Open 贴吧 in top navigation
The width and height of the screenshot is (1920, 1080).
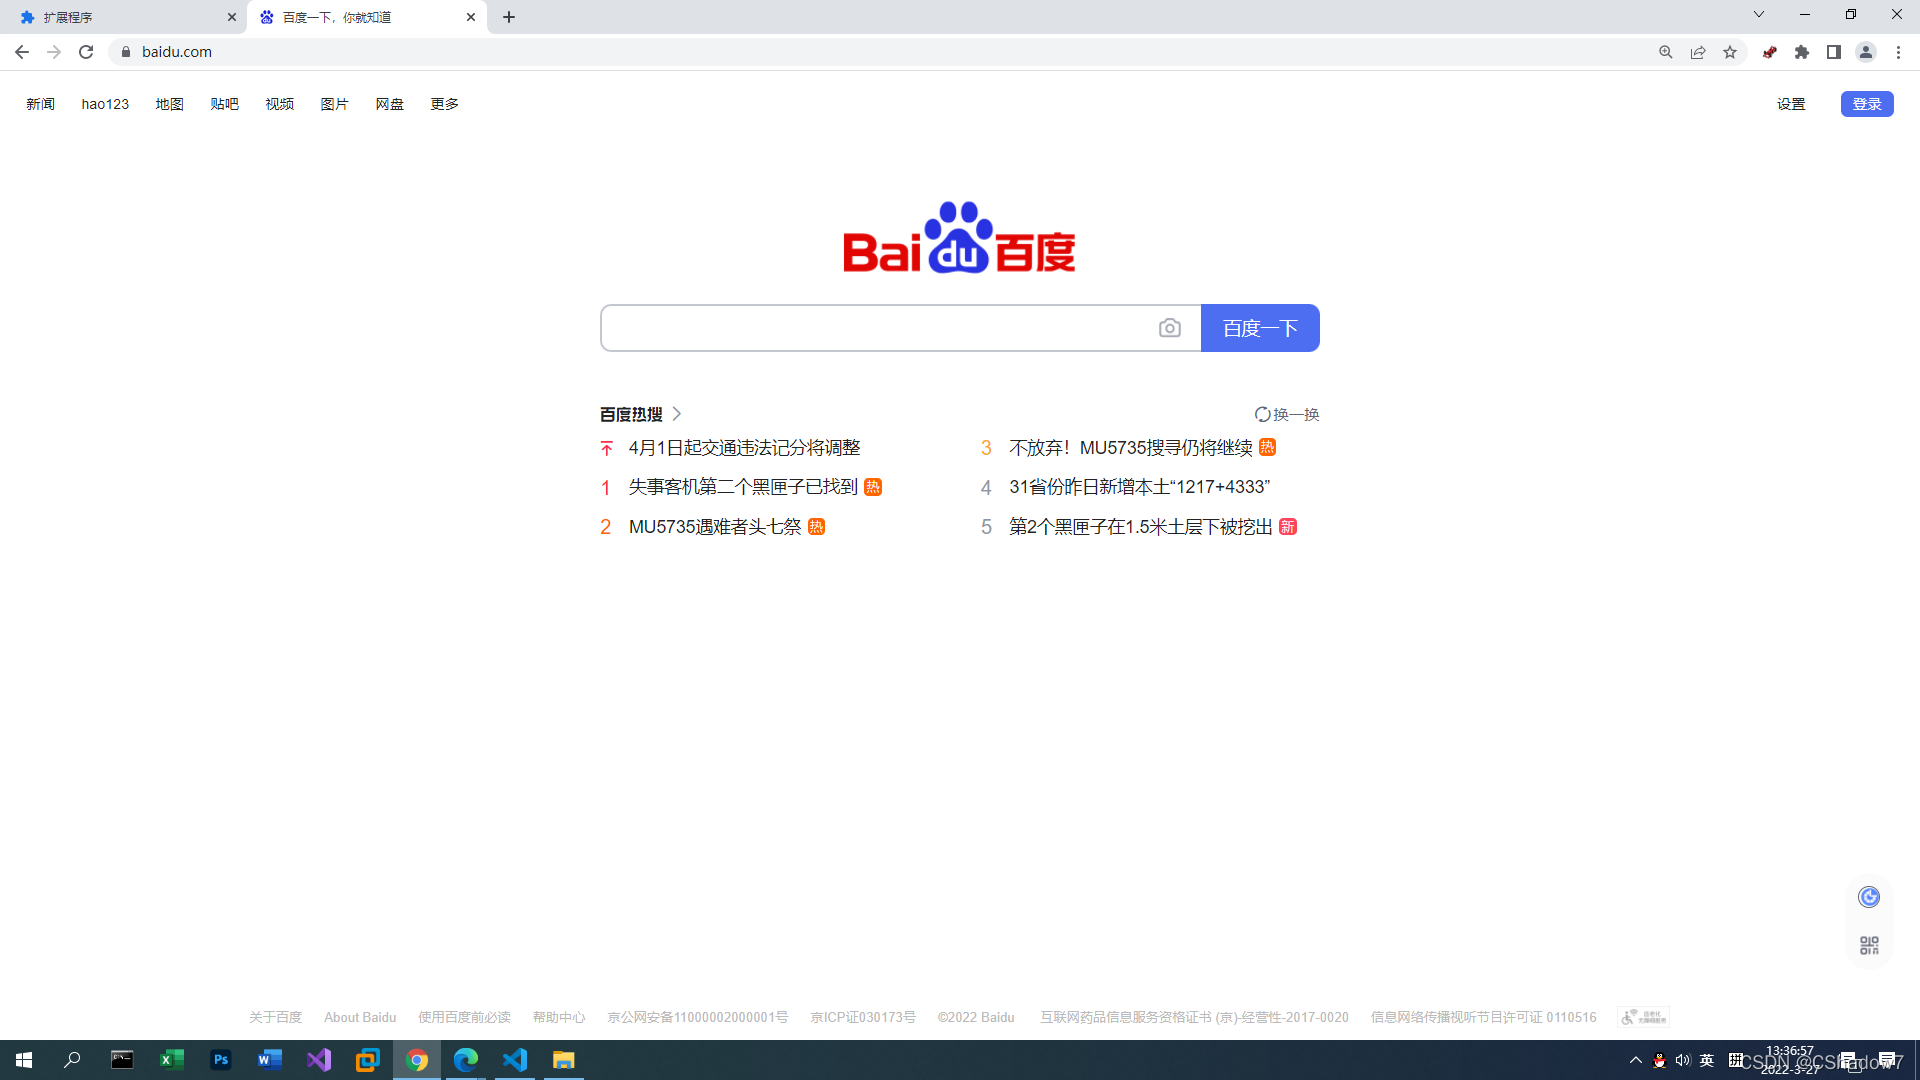tap(224, 104)
